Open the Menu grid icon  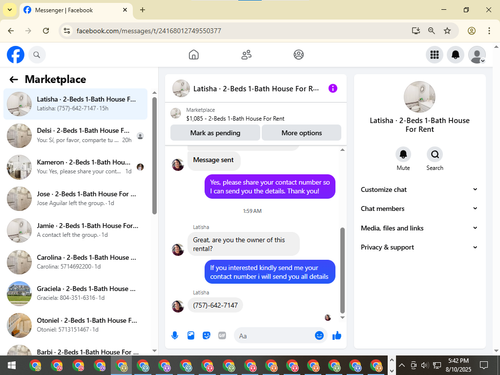tap(434, 55)
